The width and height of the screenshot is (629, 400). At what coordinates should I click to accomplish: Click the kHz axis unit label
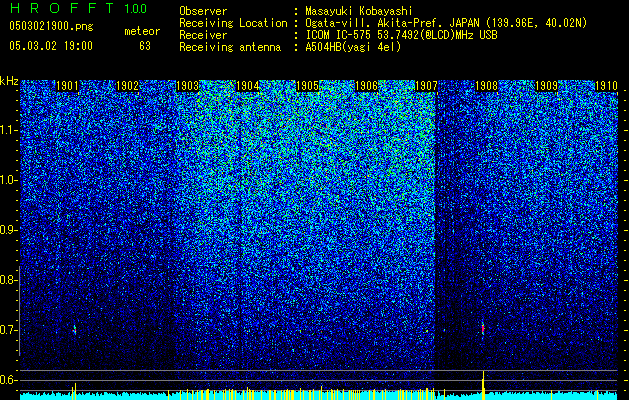tap(9, 81)
